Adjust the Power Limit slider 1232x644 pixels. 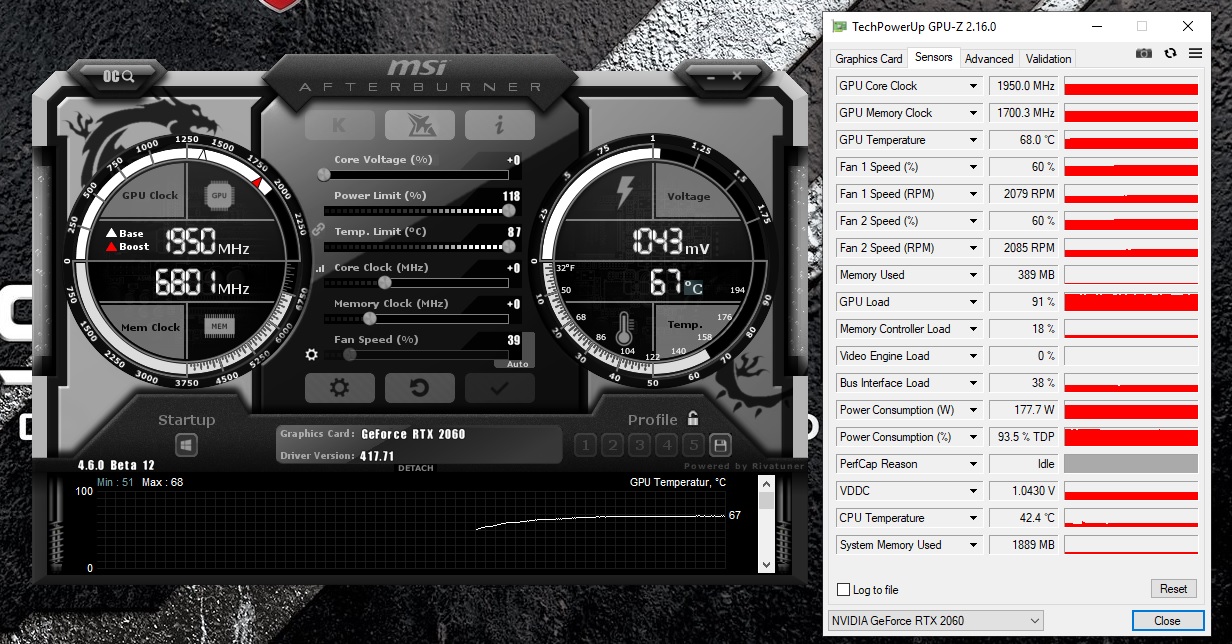click(x=417, y=210)
